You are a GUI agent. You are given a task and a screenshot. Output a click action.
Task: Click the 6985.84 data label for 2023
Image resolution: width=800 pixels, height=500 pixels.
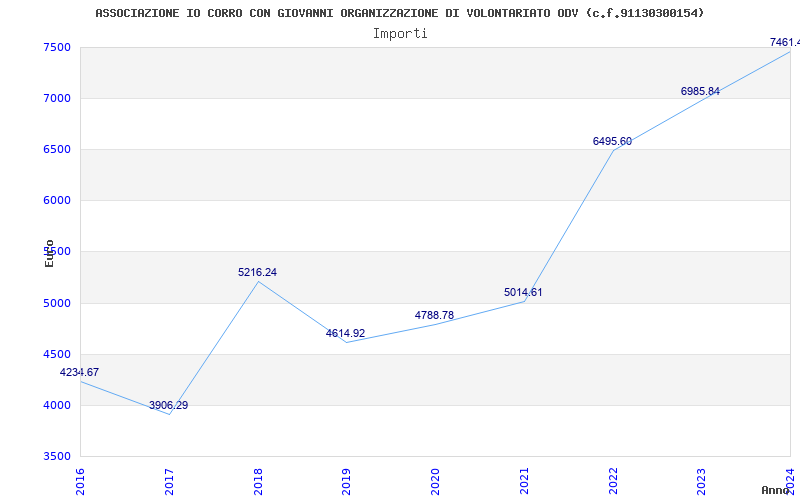tap(700, 91)
